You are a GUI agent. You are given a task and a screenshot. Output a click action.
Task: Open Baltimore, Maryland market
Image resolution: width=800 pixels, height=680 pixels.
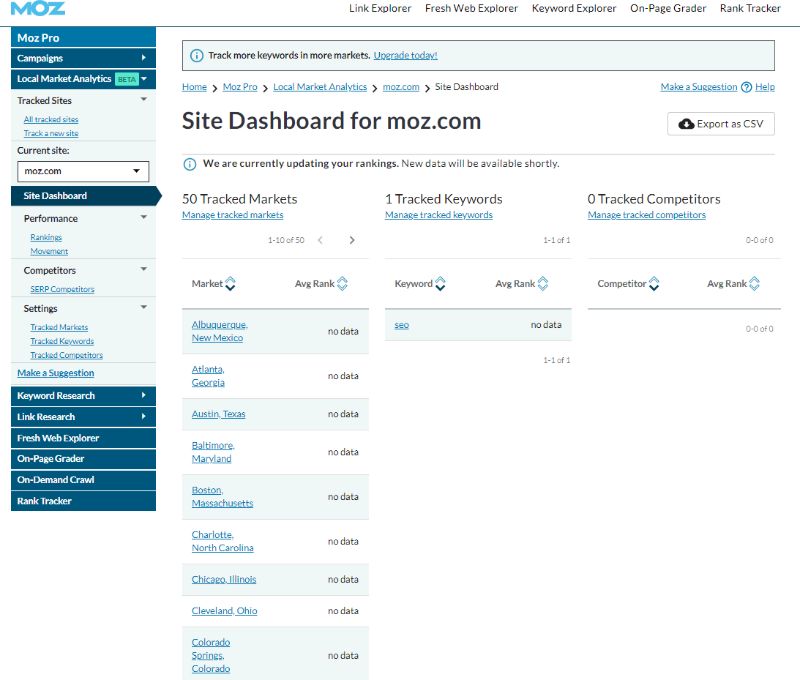tap(213, 452)
